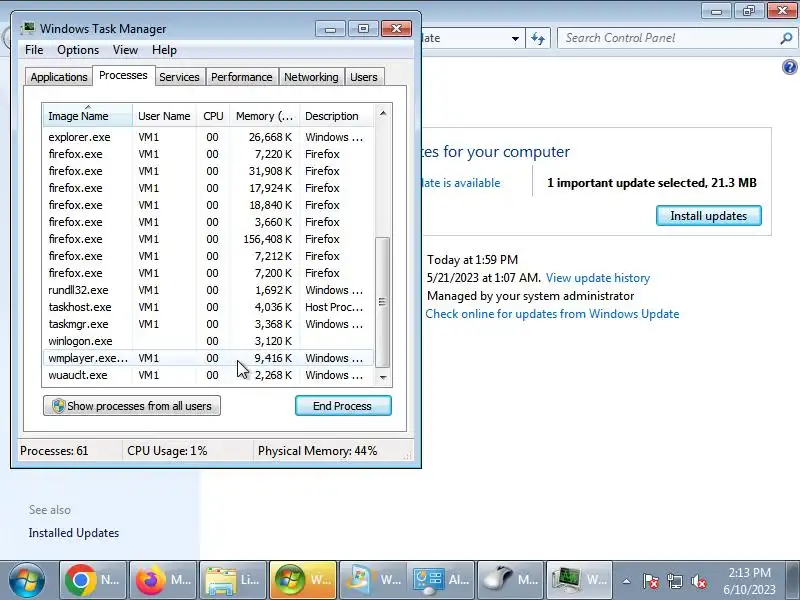This screenshot has width=800, height=600.
Task: Select the winlogon.exe process row
Action: [x=208, y=341]
